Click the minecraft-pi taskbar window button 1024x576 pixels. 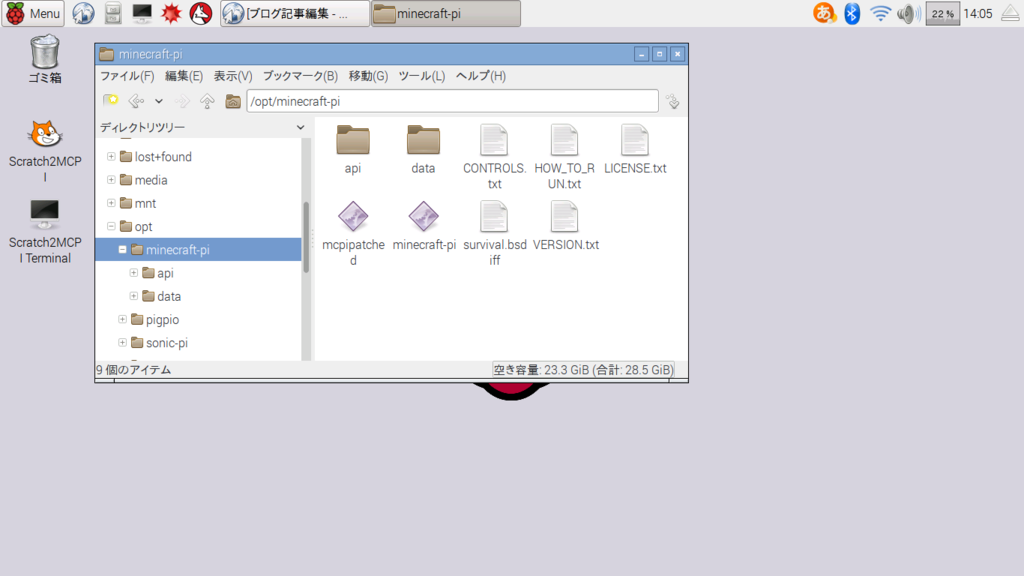[446, 13]
